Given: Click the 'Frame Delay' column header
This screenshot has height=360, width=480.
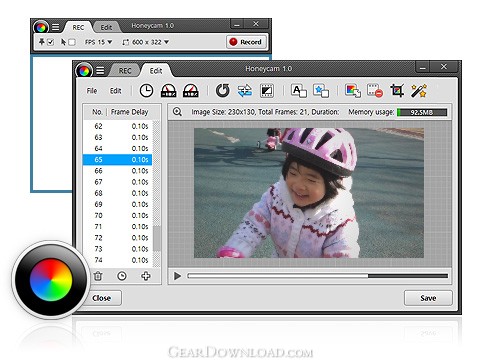Looking at the screenshot, I should tap(129, 112).
